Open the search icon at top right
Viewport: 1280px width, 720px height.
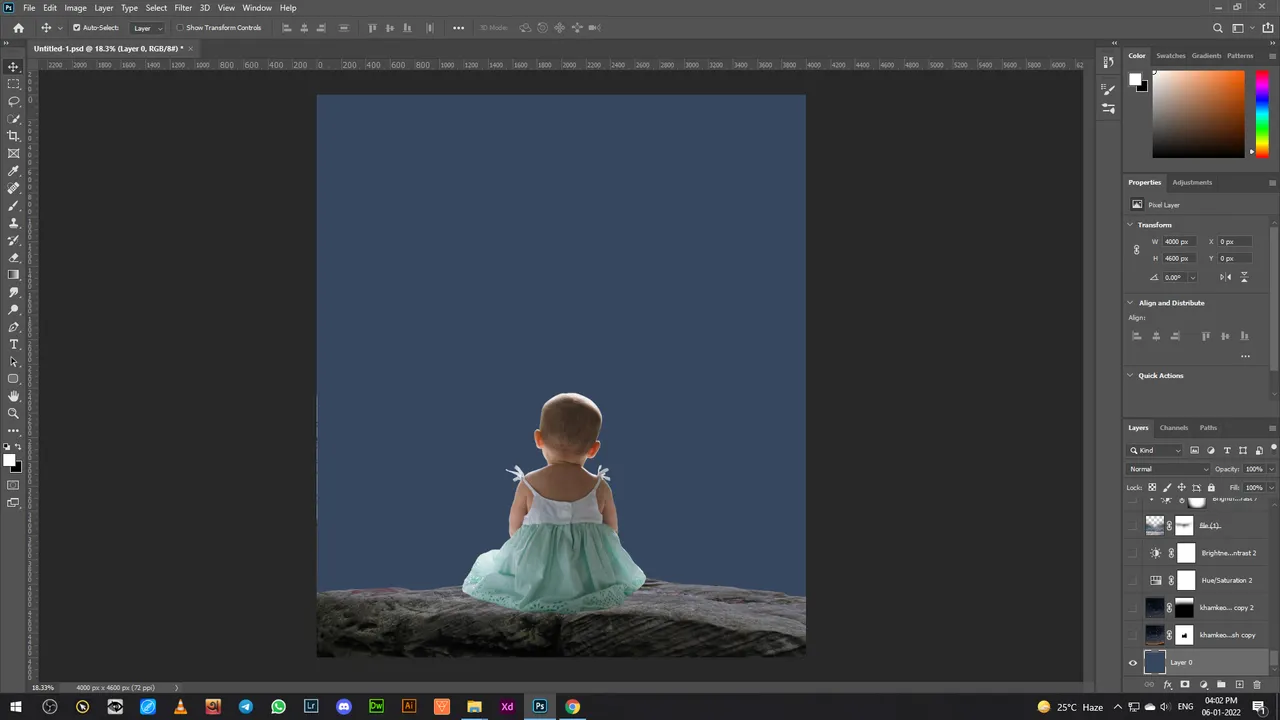click(x=1217, y=28)
